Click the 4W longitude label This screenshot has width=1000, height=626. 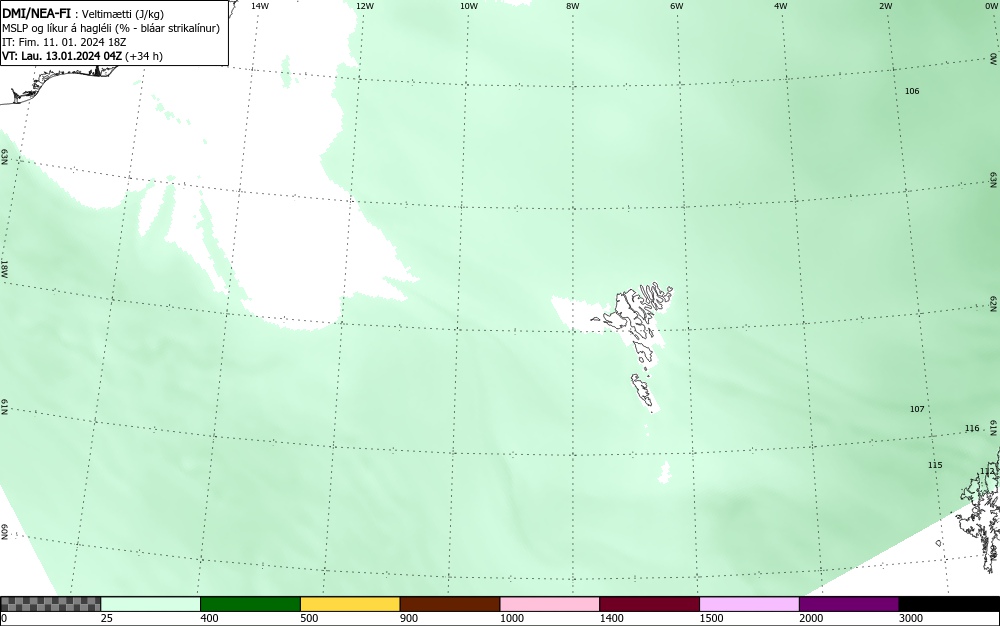[x=781, y=6]
